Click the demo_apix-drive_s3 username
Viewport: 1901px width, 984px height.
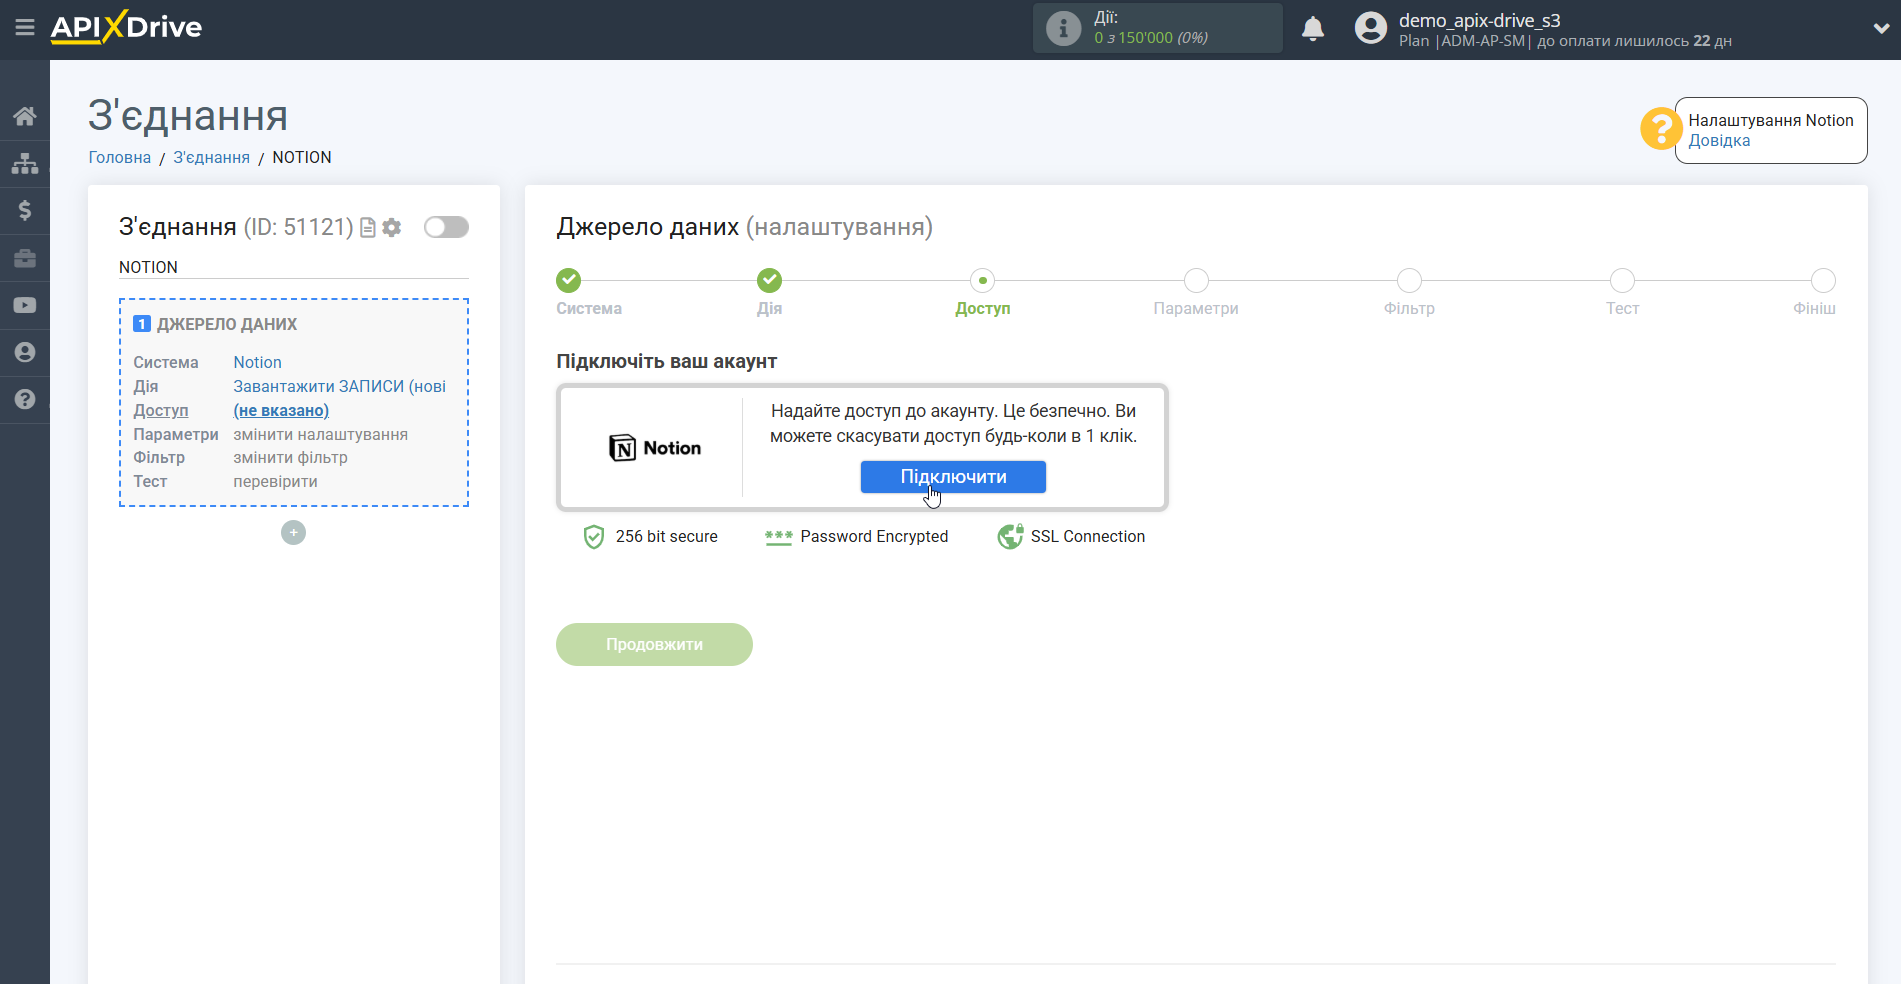[x=1479, y=20]
